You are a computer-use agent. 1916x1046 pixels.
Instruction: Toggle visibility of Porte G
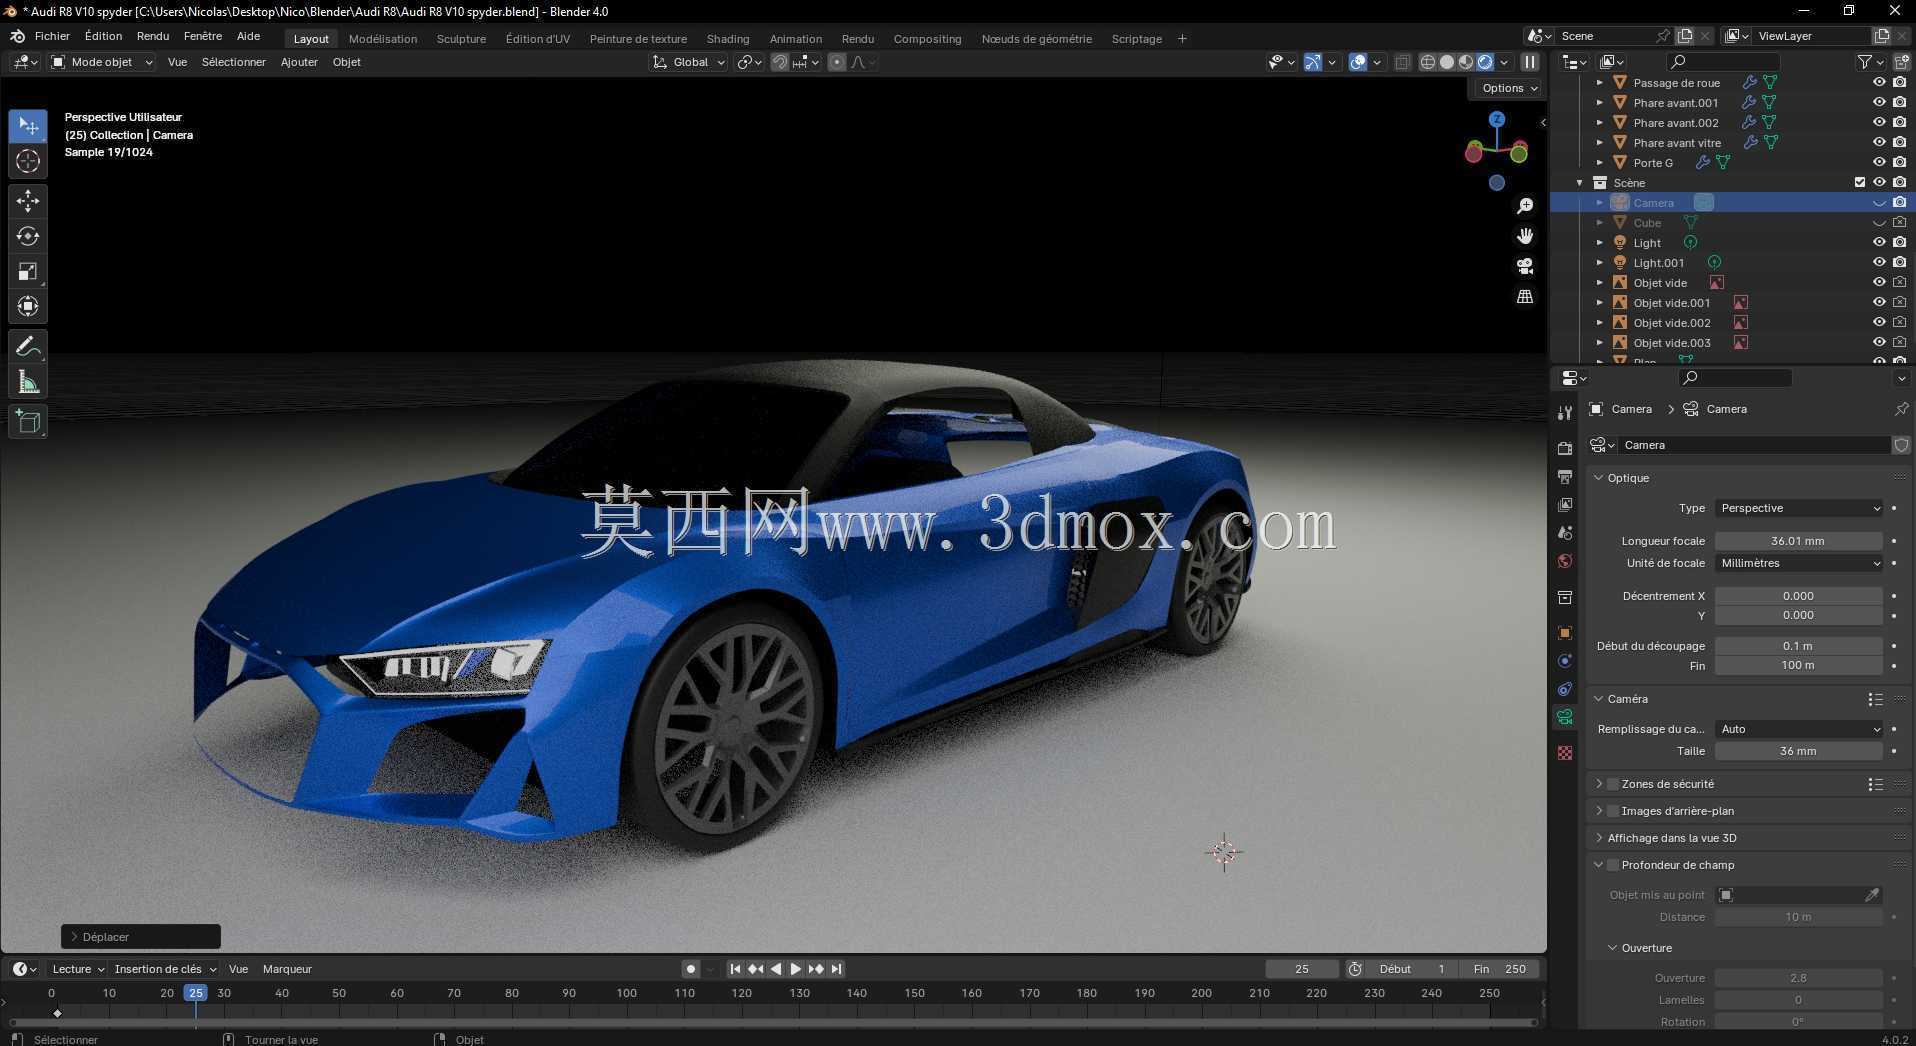click(1879, 163)
